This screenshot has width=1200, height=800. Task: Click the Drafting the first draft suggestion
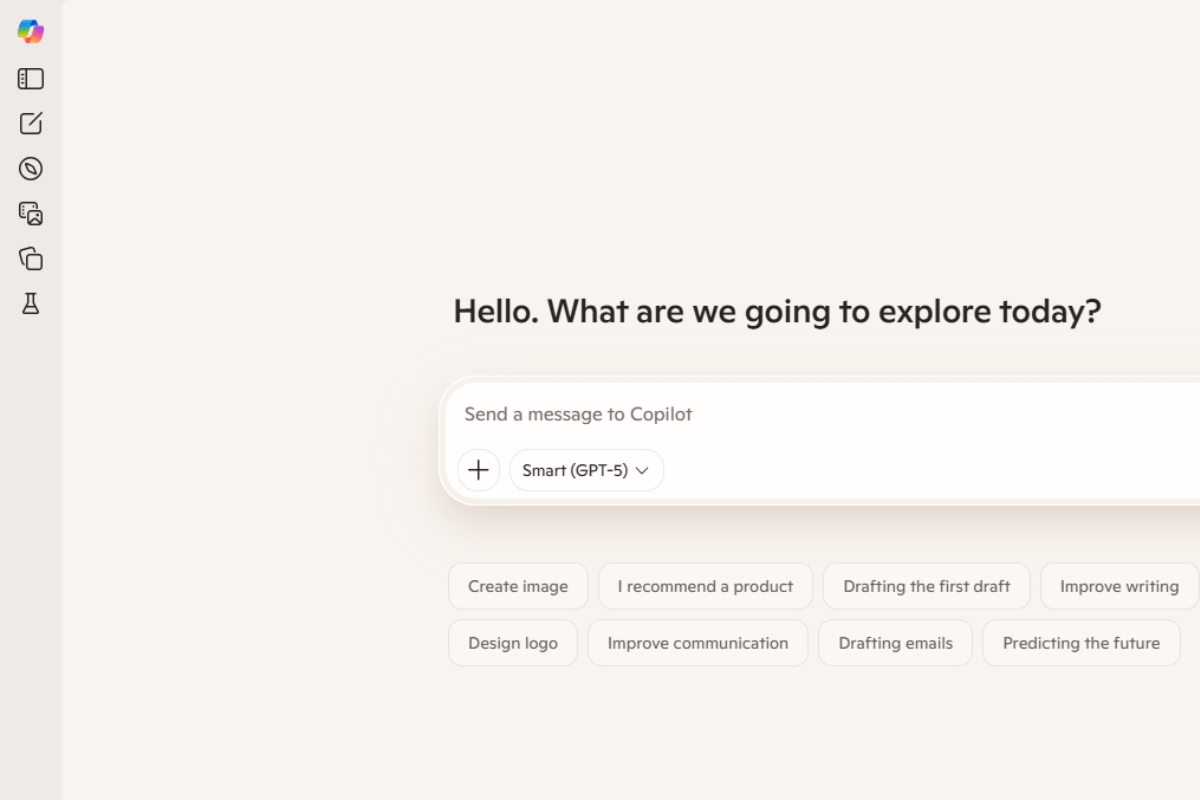coord(926,586)
